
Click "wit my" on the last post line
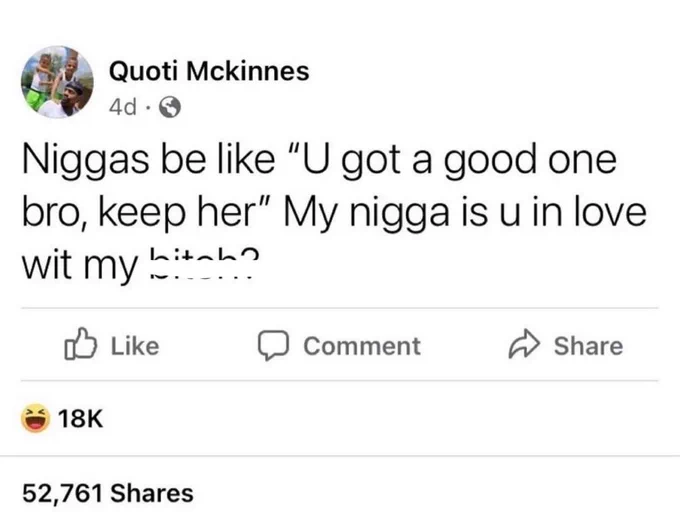[x=80, y=266]
